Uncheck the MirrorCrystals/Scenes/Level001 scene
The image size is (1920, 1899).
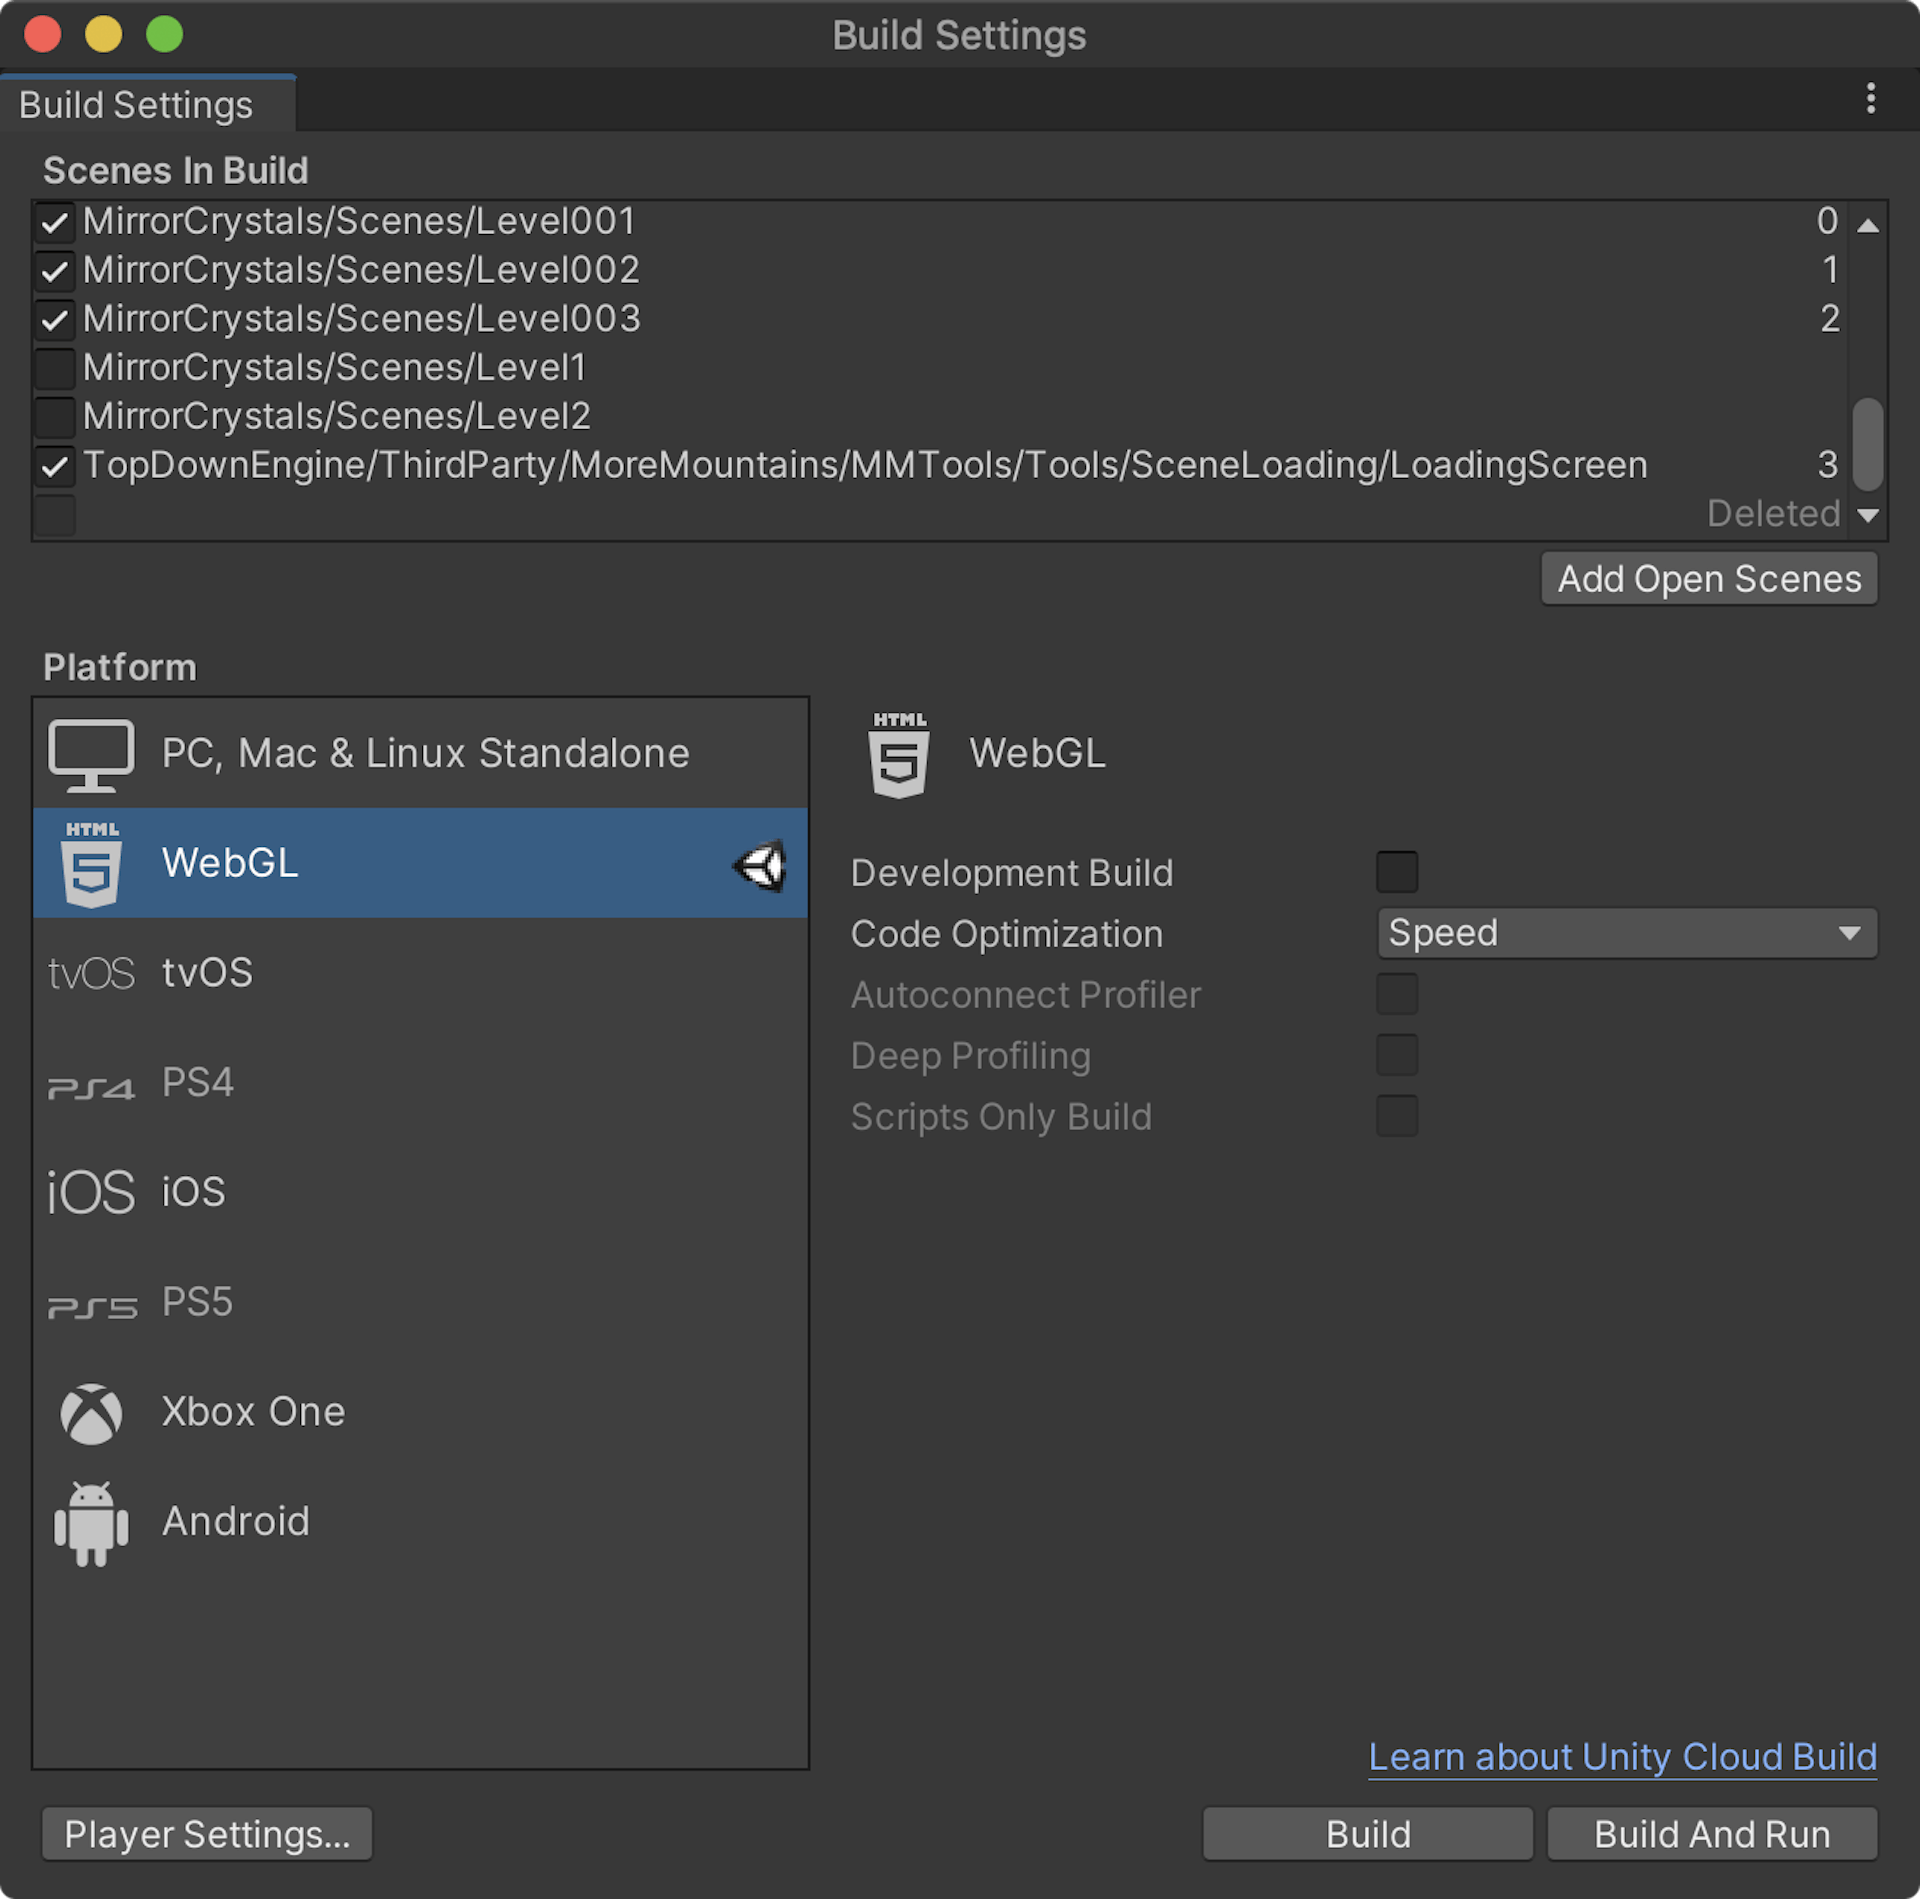point(55,221)
